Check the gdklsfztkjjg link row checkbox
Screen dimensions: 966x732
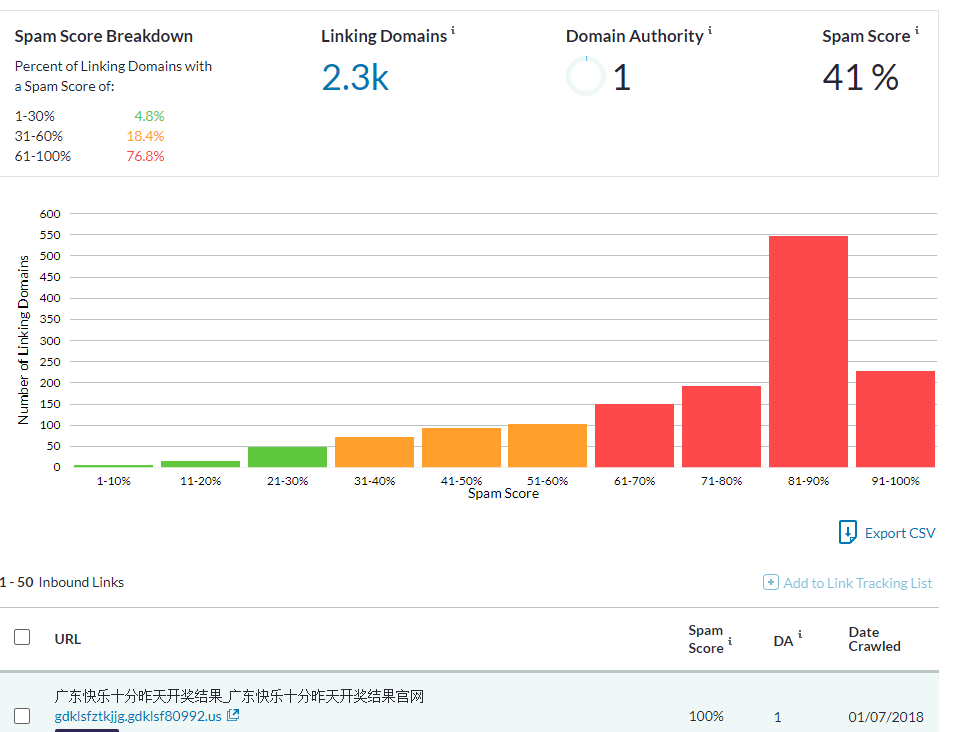(22, 716)
